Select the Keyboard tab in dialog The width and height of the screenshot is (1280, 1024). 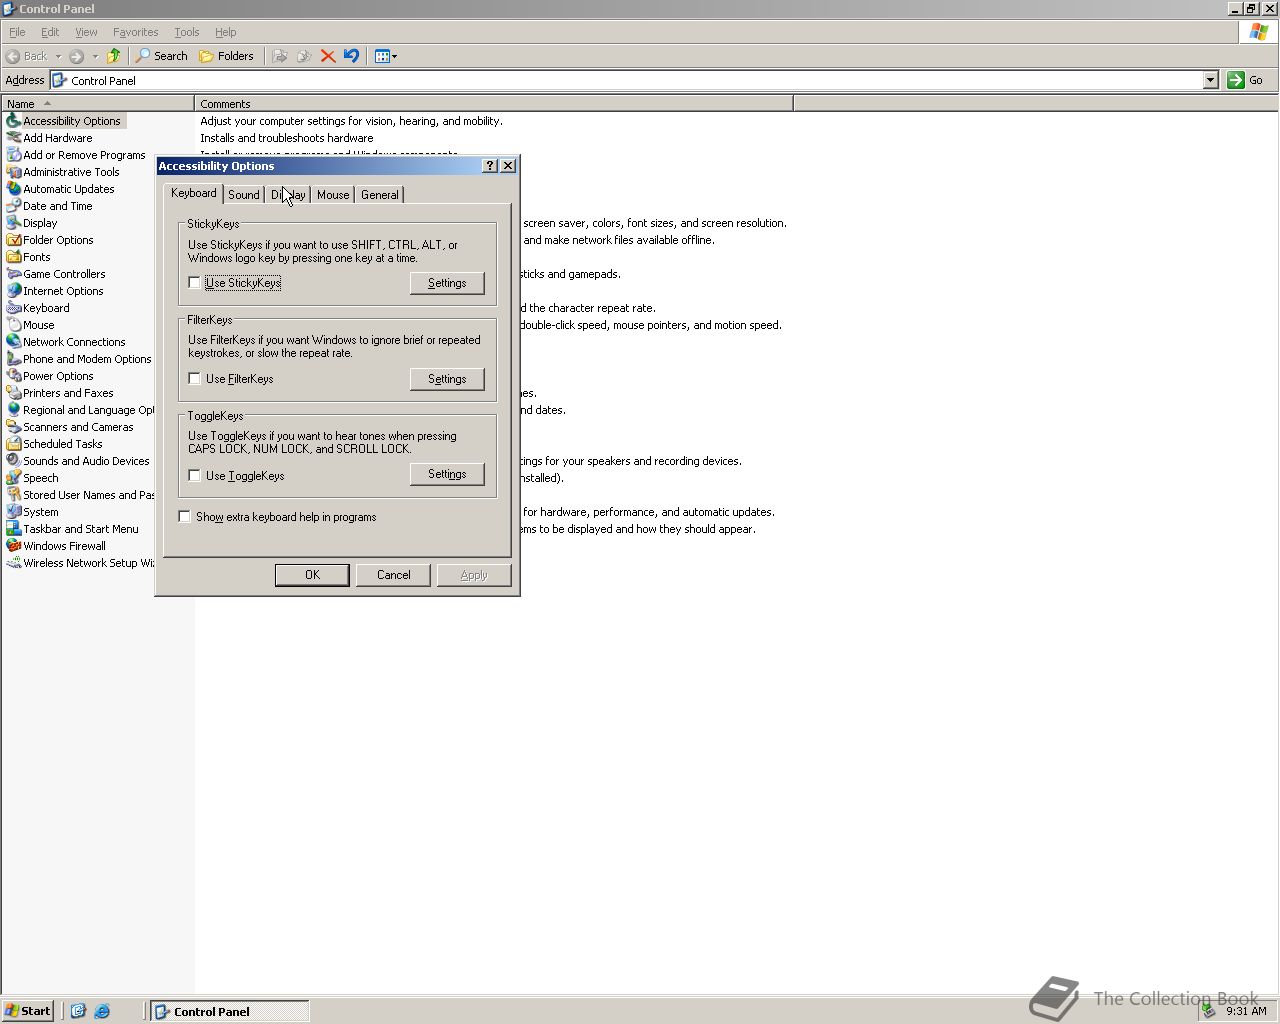(193, 193)
